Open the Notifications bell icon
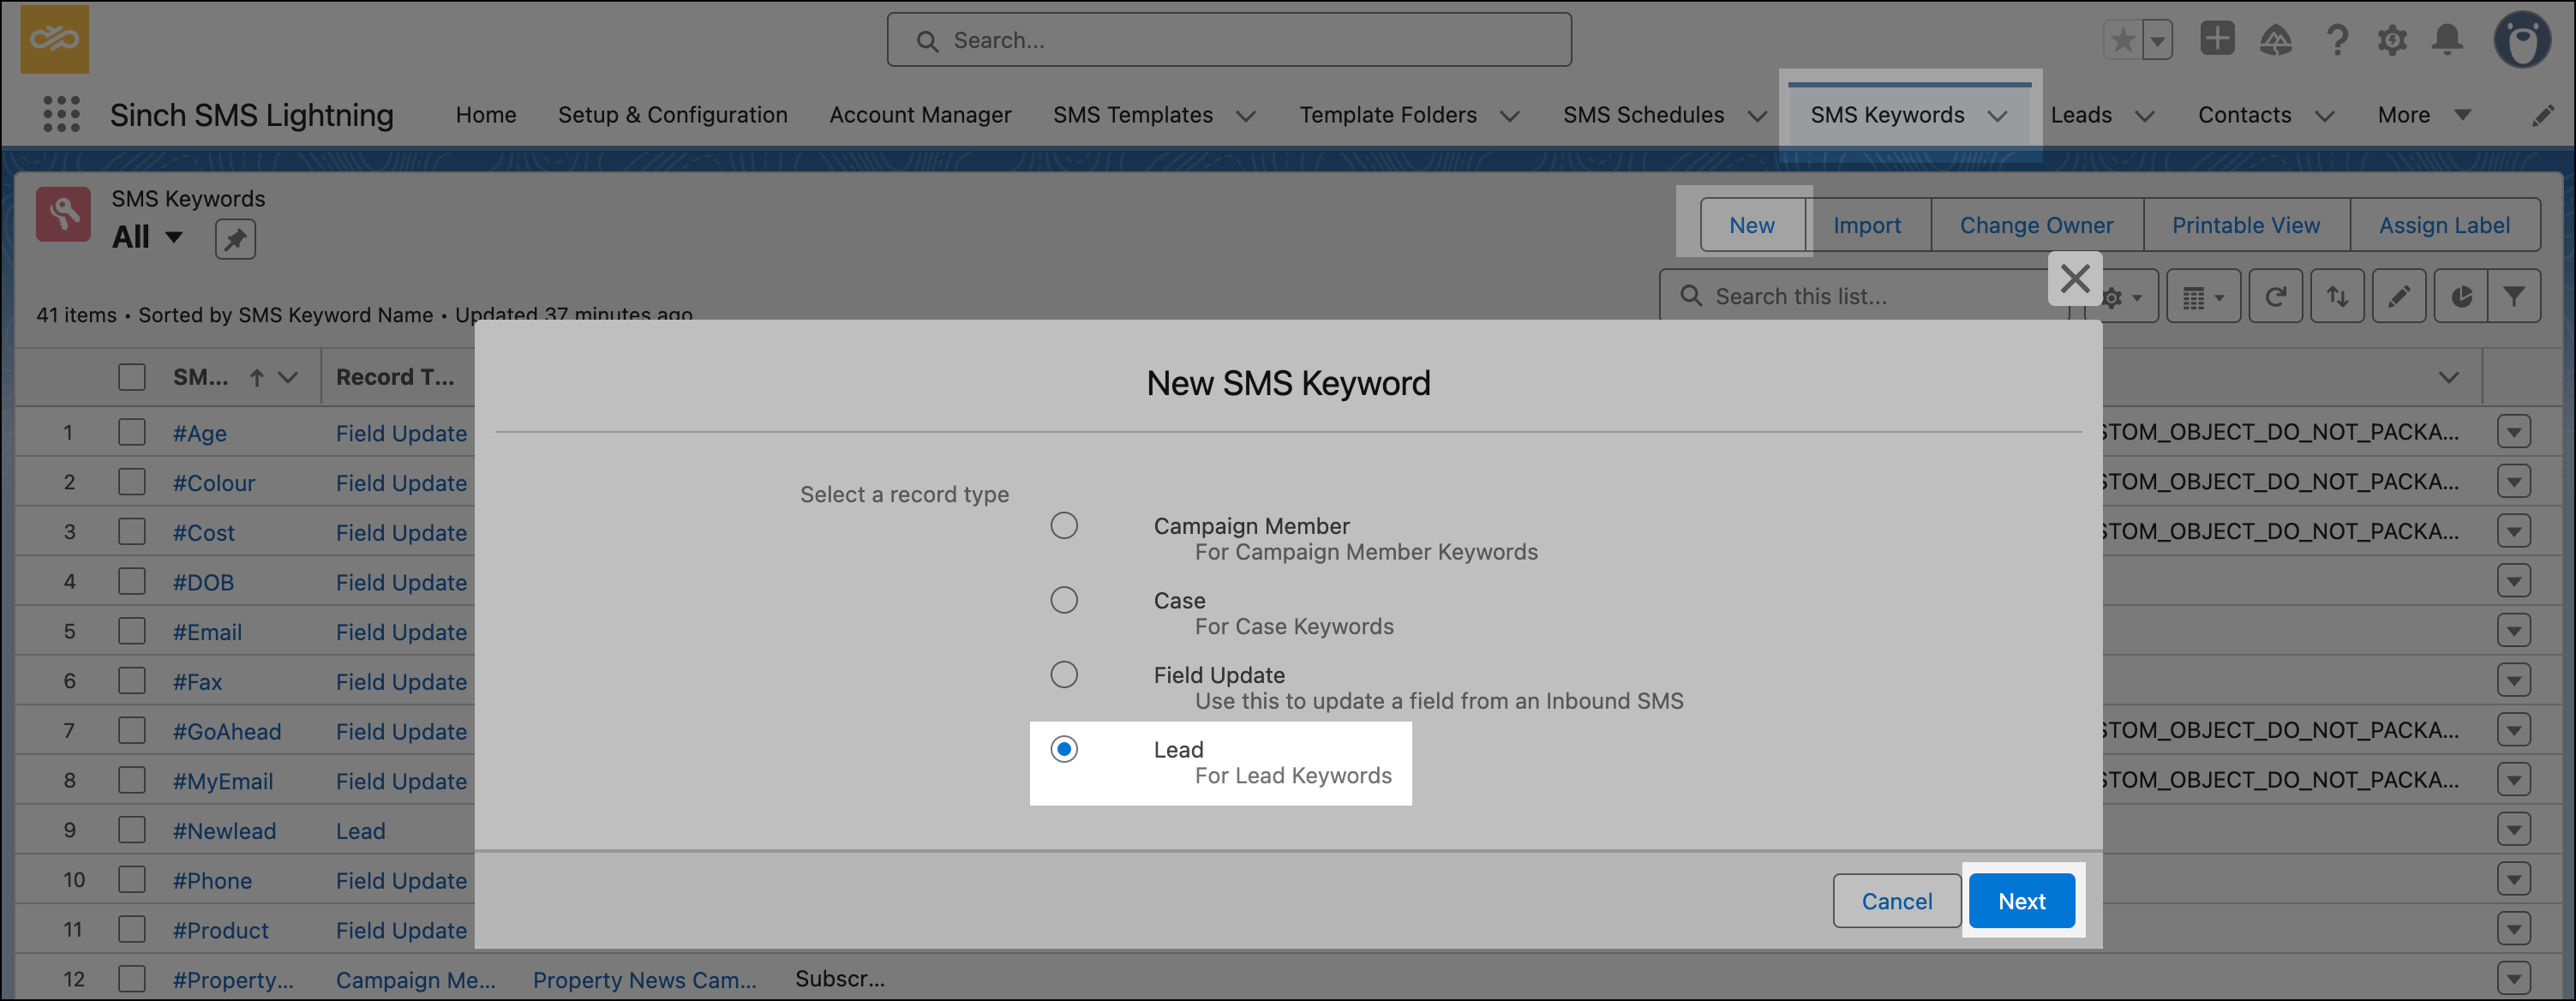Screen dimensions: 2576x1001 (x=2448, y=40)
